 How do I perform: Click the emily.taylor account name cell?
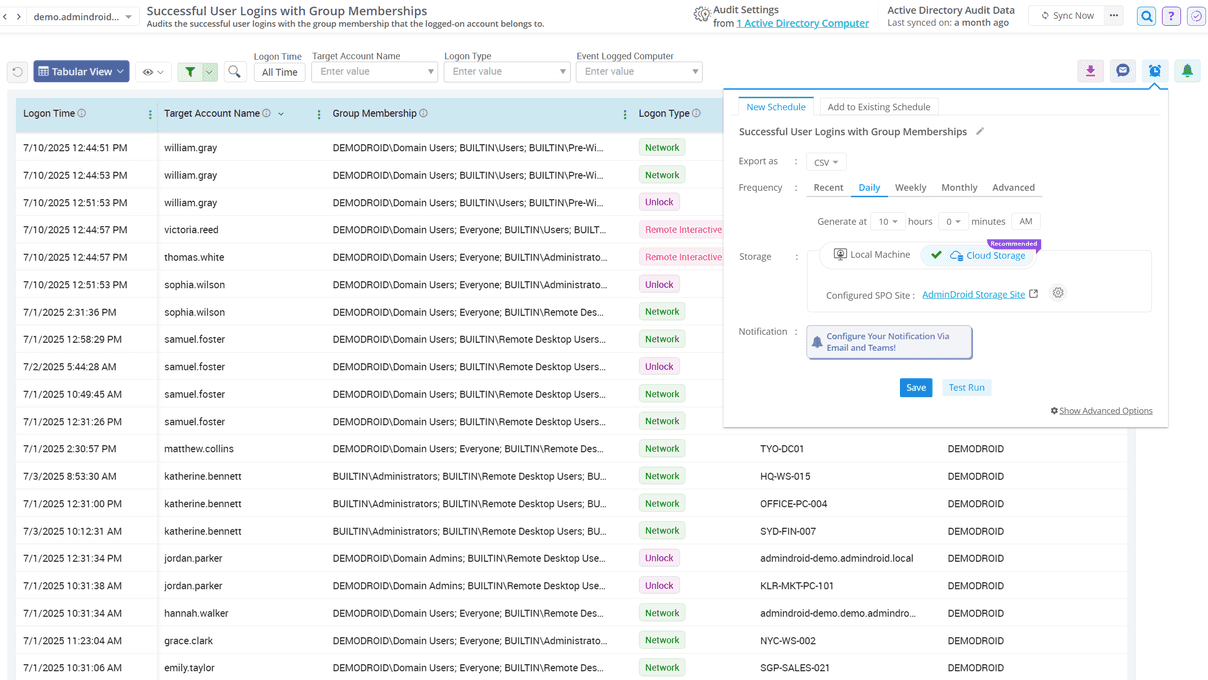pos(189,668)
